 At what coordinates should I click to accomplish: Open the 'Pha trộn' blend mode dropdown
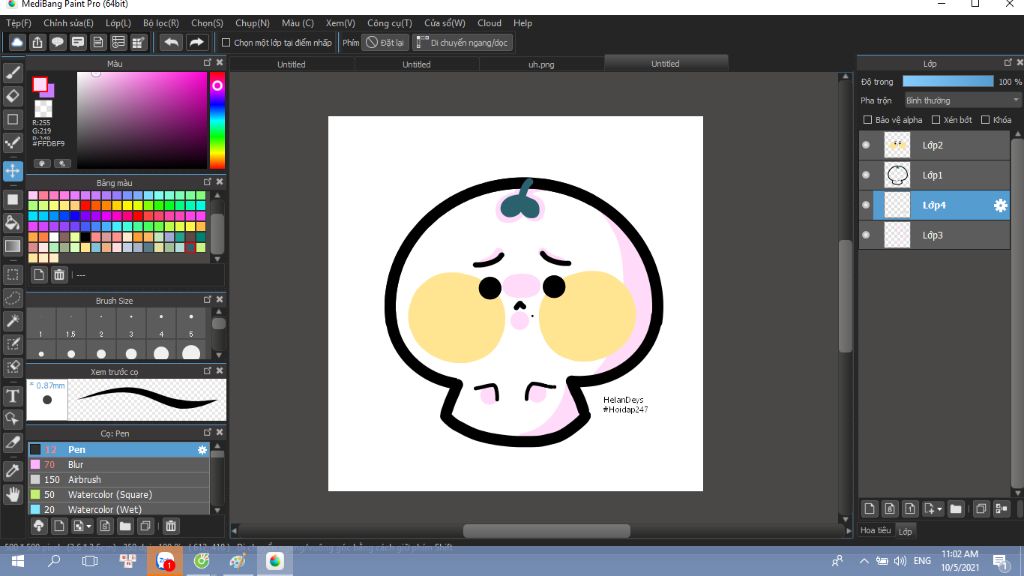coord(962,101)
